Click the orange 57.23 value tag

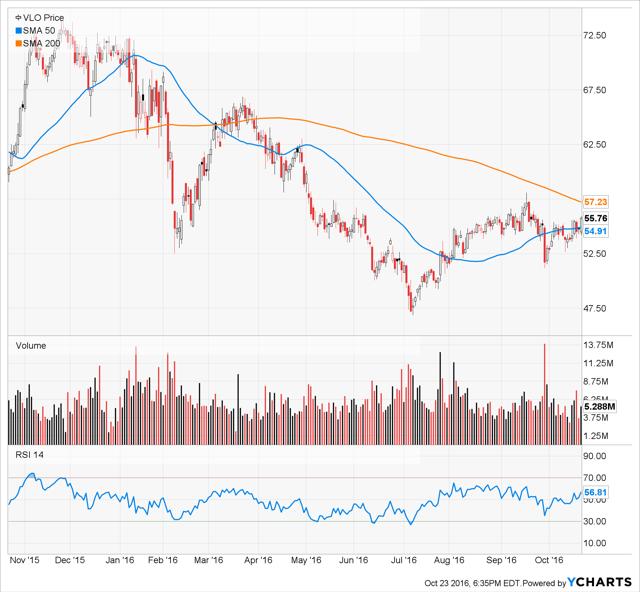596,202
